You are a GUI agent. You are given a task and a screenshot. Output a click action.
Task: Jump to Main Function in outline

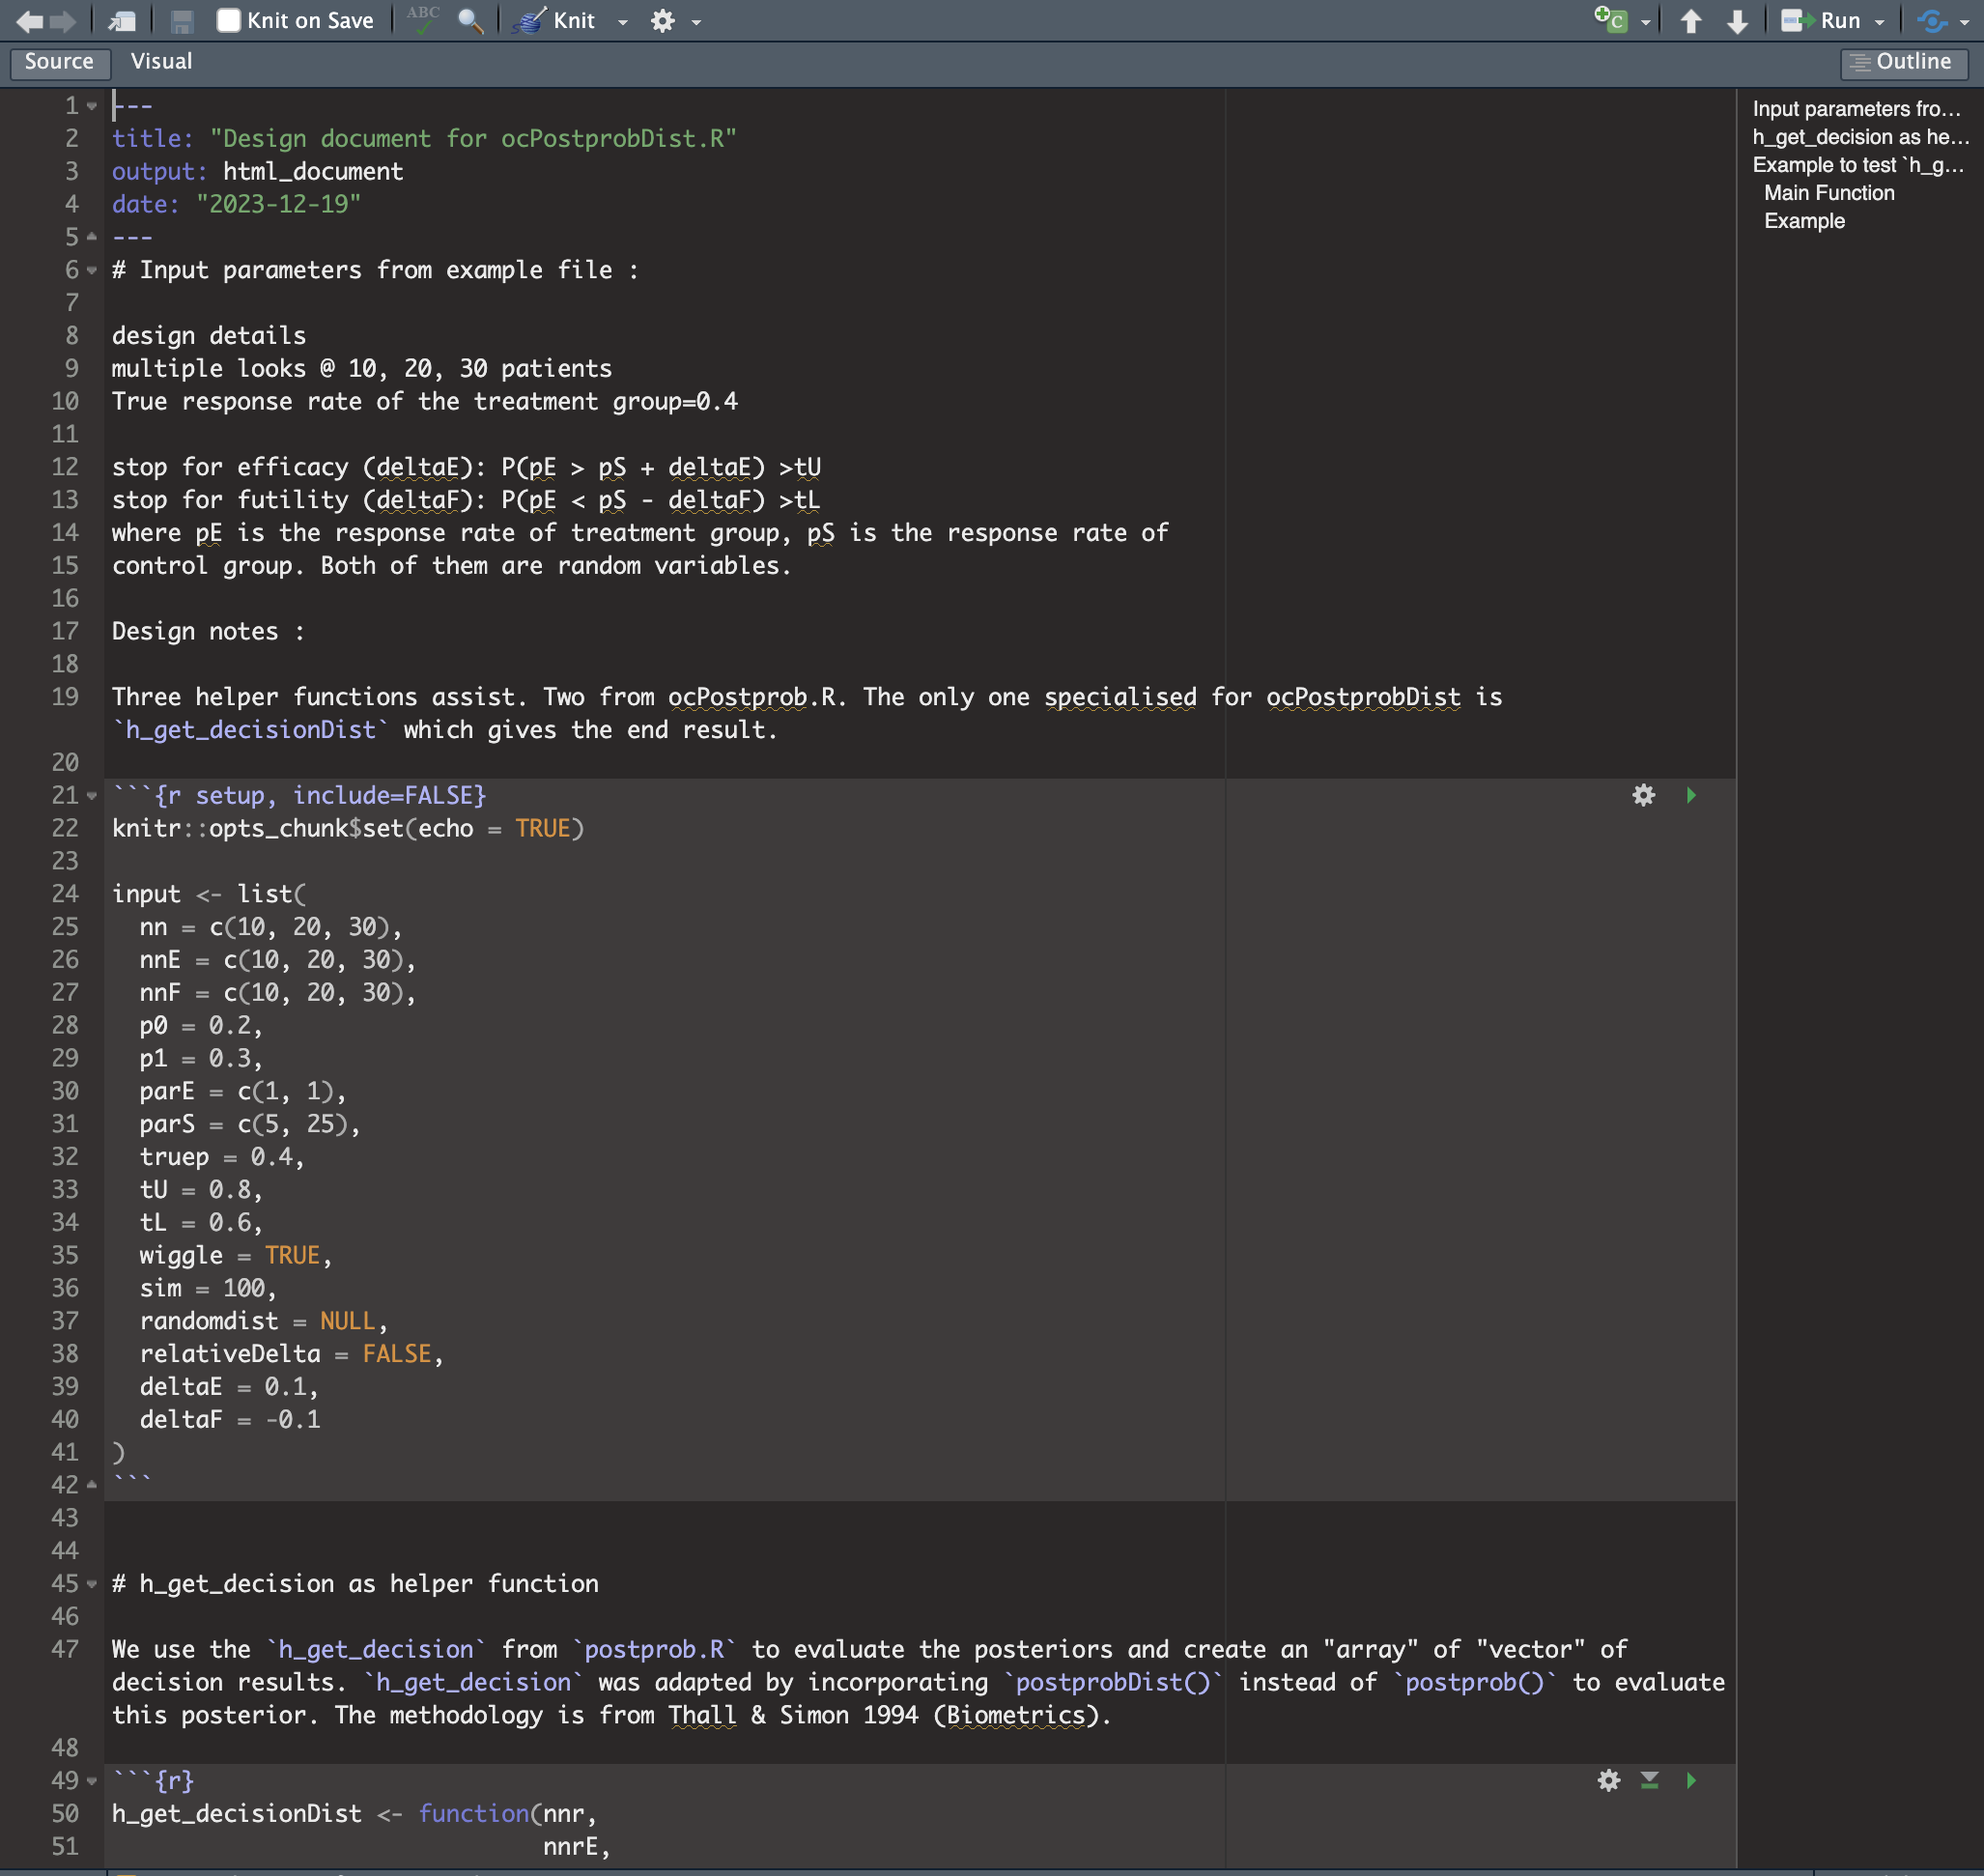pos(1828,193)
